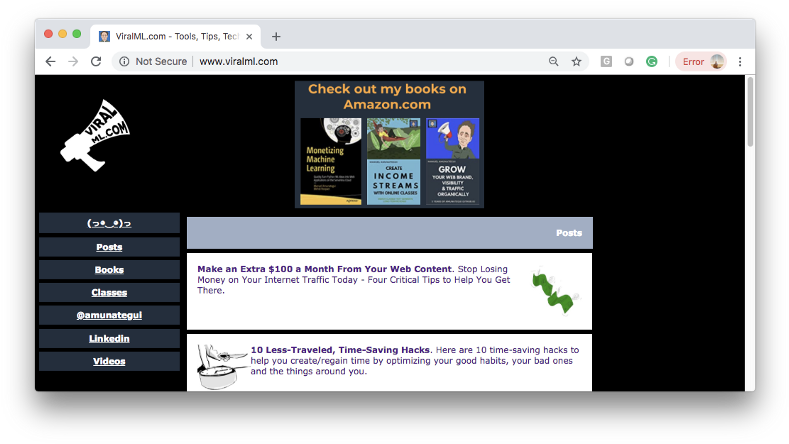789x444 pixels.
Task: Click the green dollar bills image
Action: (556, 290)
